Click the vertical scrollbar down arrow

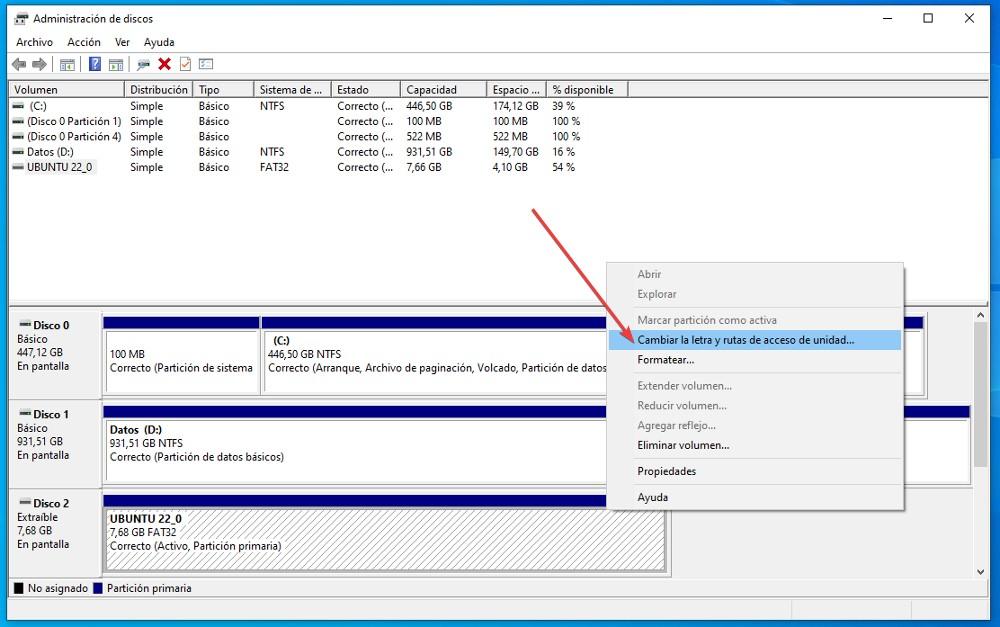(x=981, y=572)
